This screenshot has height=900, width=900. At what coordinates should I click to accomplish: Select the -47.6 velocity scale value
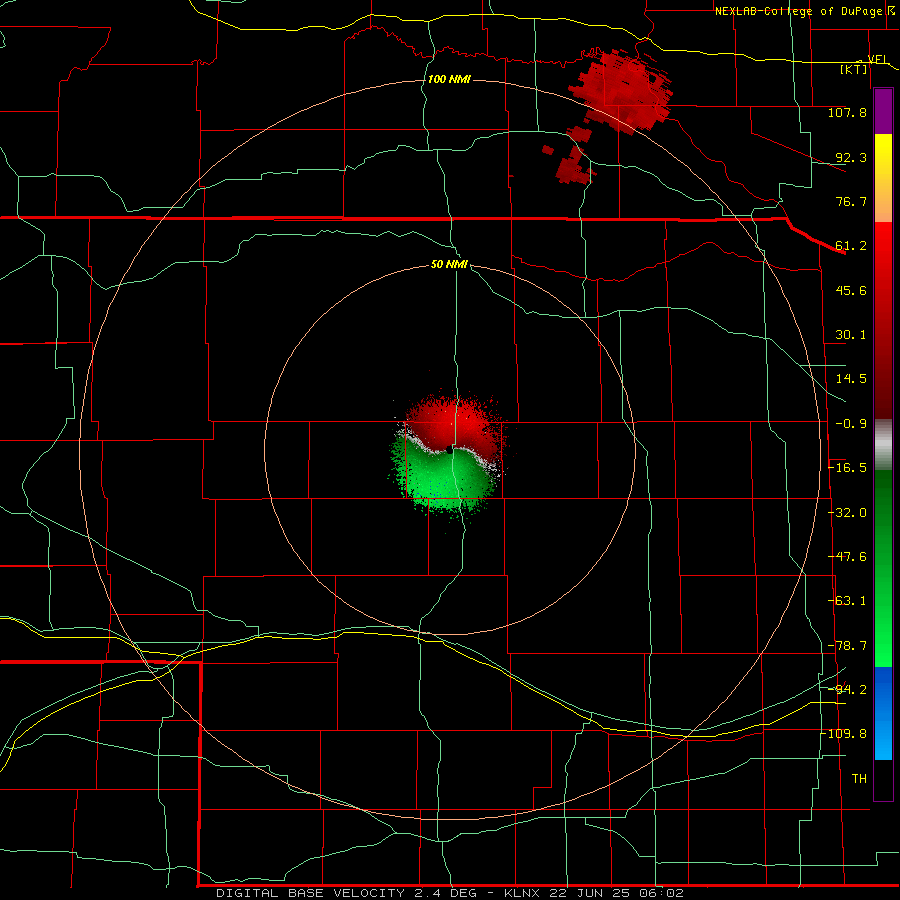(x=847, y=557)
